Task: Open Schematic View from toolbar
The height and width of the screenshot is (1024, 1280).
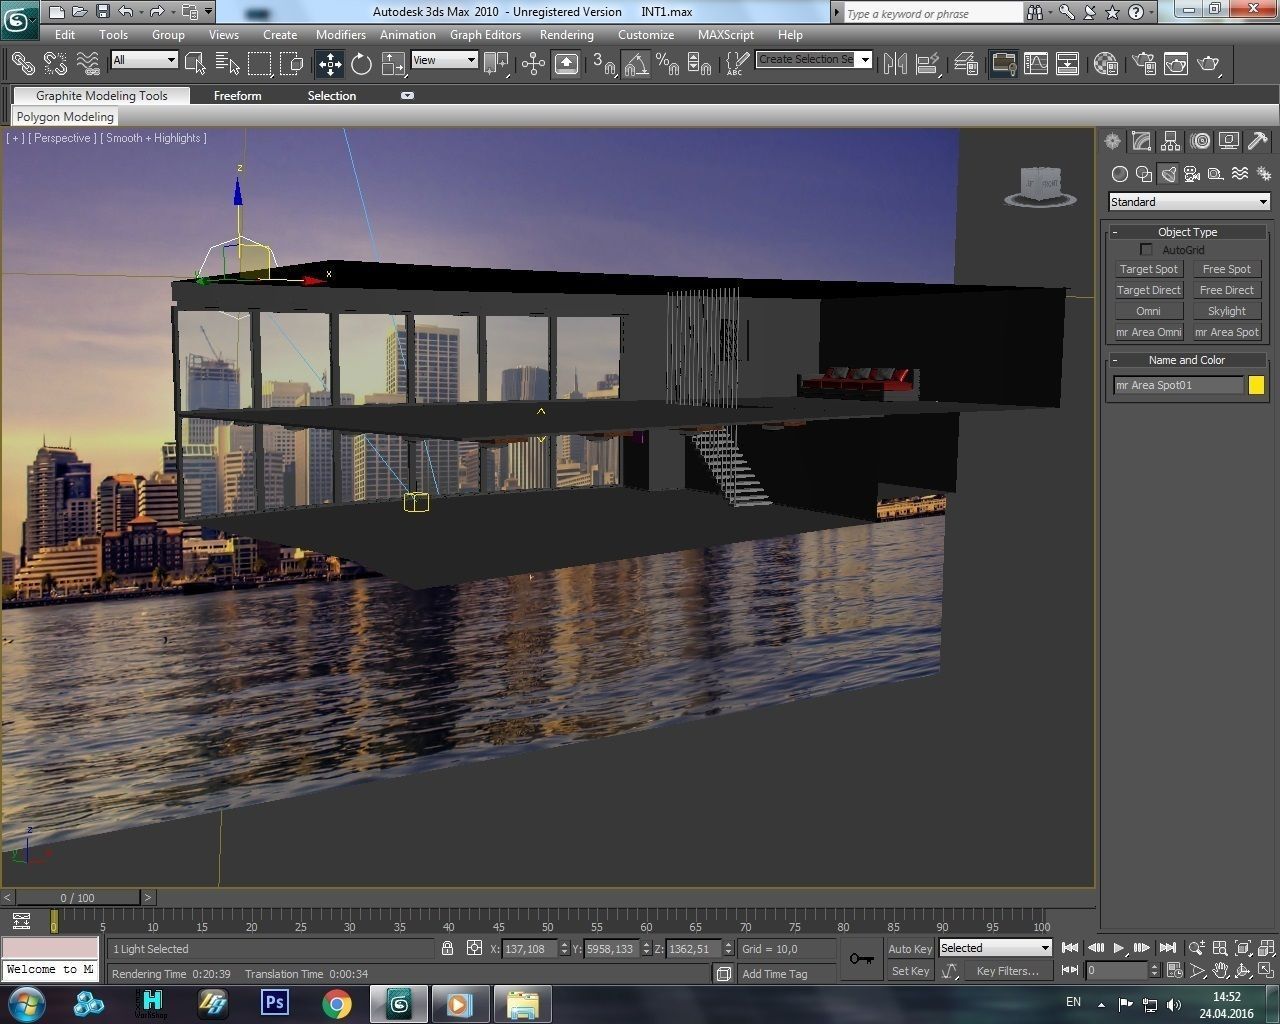Action: tap(1068, 64)
